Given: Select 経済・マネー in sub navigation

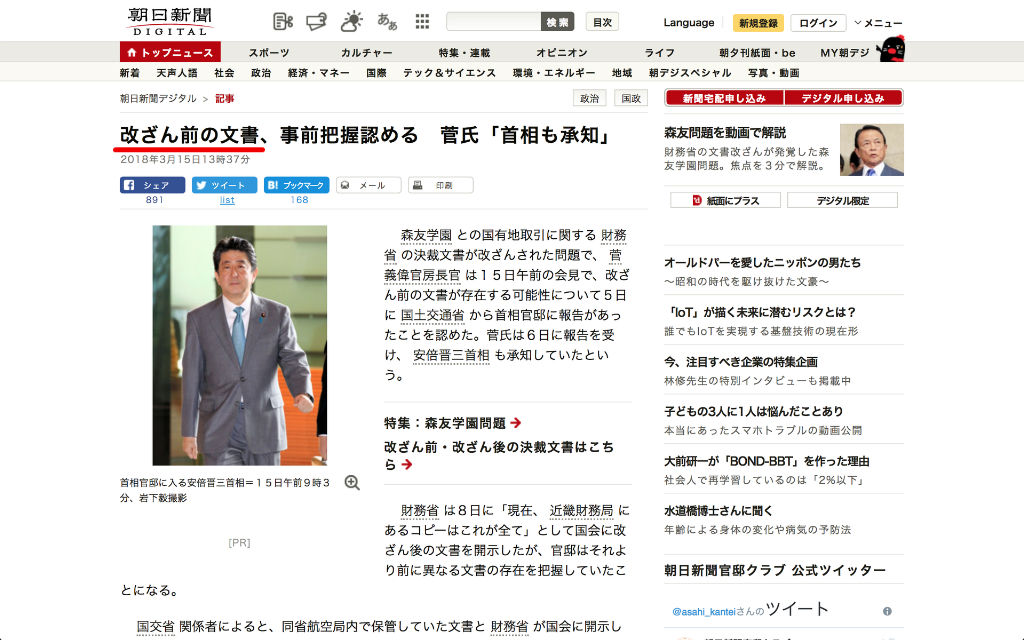Looking at the screenshot, I should tap(319, 72).
